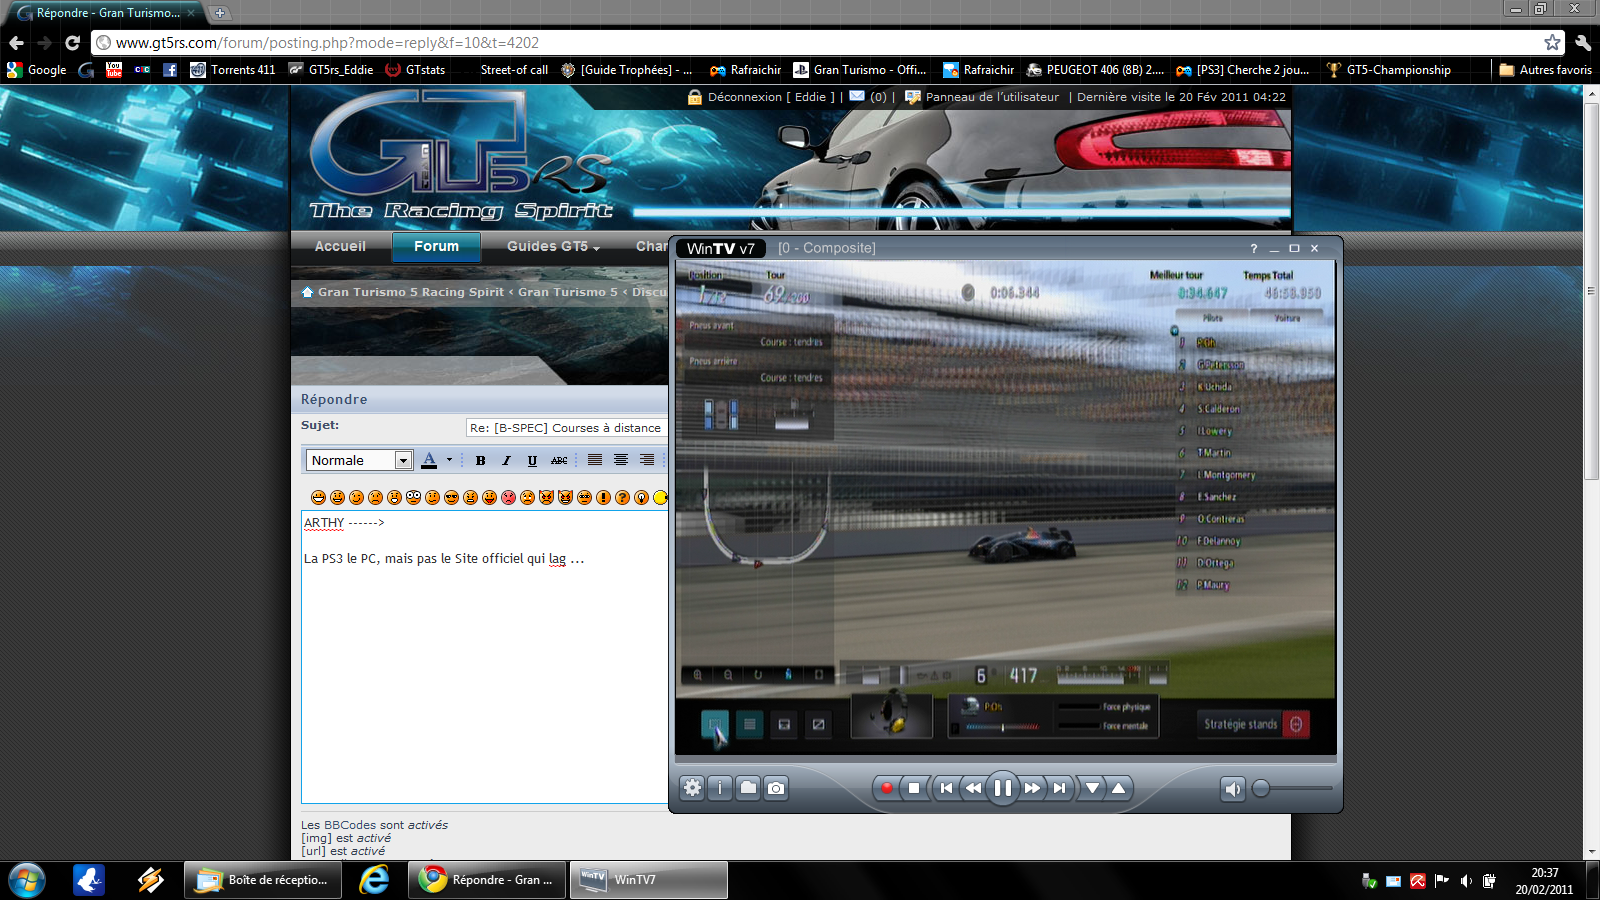Image resolution: width=1600 pixels, height=900 pixels.
Task: Toggle strikethrough ABC formatting
Action: tap(559, 460)
